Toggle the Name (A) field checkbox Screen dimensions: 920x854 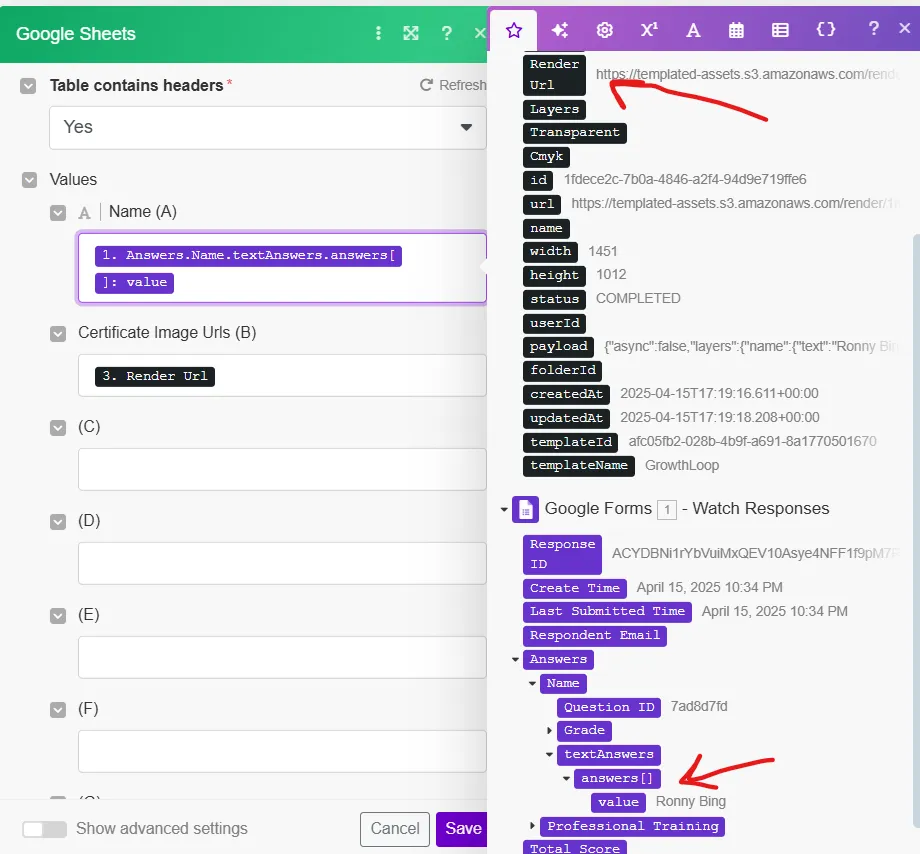tap(58, 212)
